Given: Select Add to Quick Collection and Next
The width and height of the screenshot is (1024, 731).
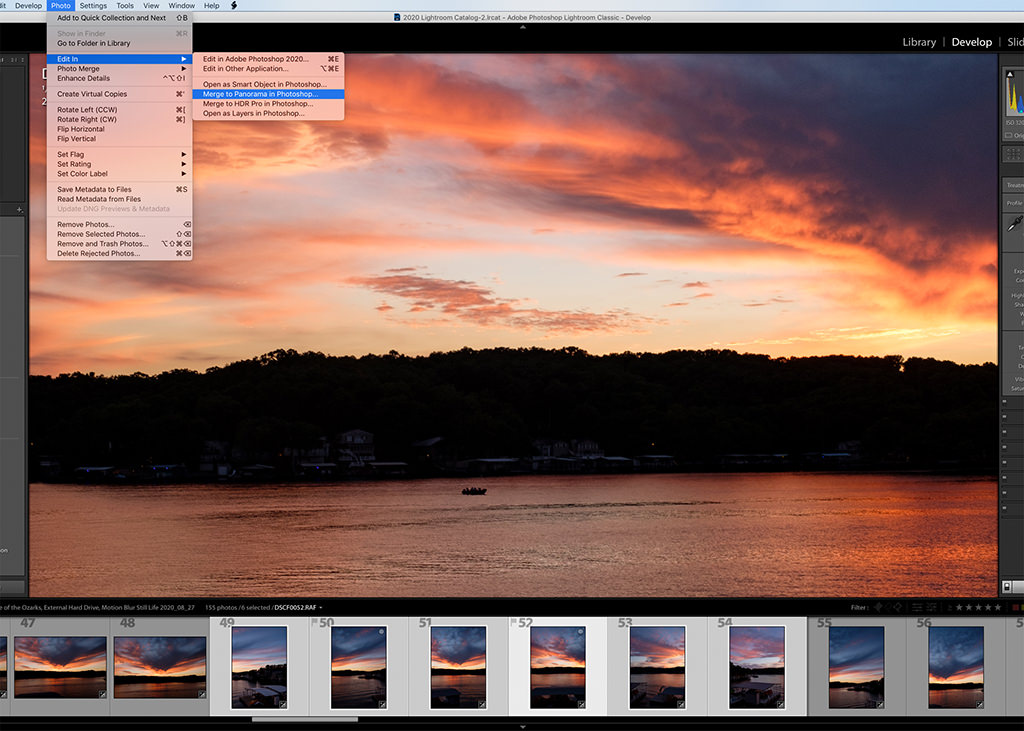Looking at the screenshot, I should pyautogui.click(x=120, y=18).
